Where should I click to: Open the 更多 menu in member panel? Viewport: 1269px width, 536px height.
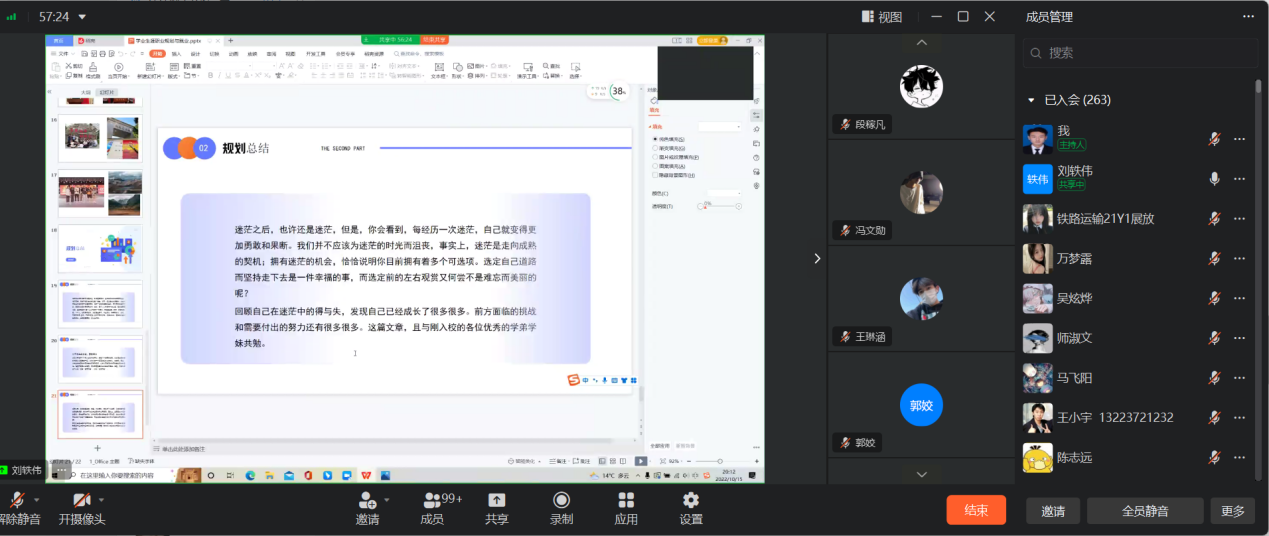pyautogui.click(x=1232, y=510)
